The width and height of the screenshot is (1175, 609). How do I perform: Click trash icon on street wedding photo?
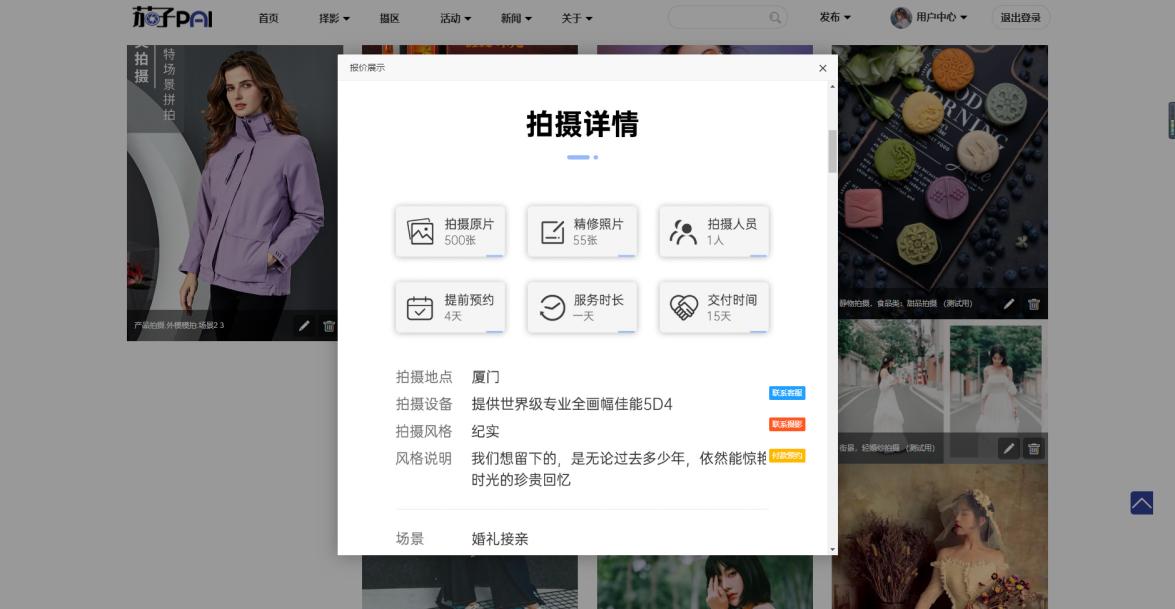click(1034, 449)
